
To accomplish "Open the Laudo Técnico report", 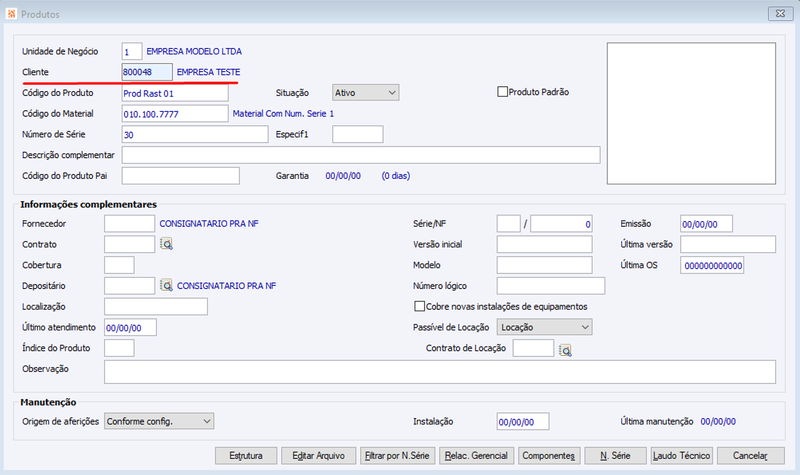I will [682, 456].
